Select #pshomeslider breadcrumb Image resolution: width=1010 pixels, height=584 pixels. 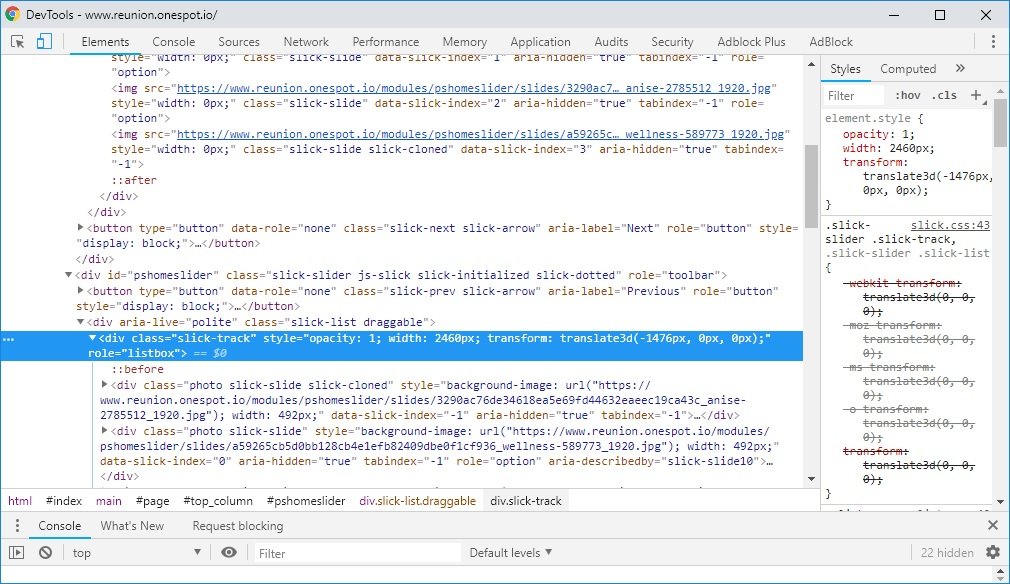306,501
